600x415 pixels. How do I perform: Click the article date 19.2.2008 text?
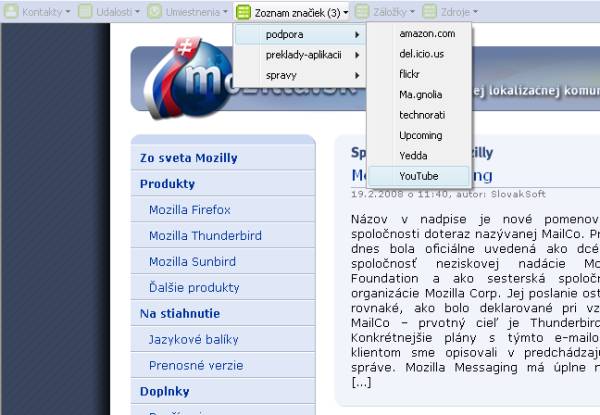(x=377, y=194)
